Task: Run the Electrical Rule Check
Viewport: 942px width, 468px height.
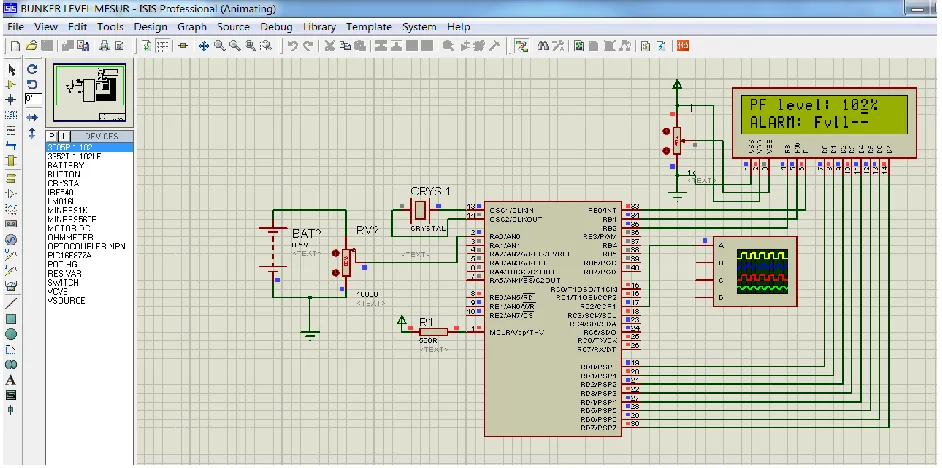Action: pyautogui.click(x=661, y=46)
